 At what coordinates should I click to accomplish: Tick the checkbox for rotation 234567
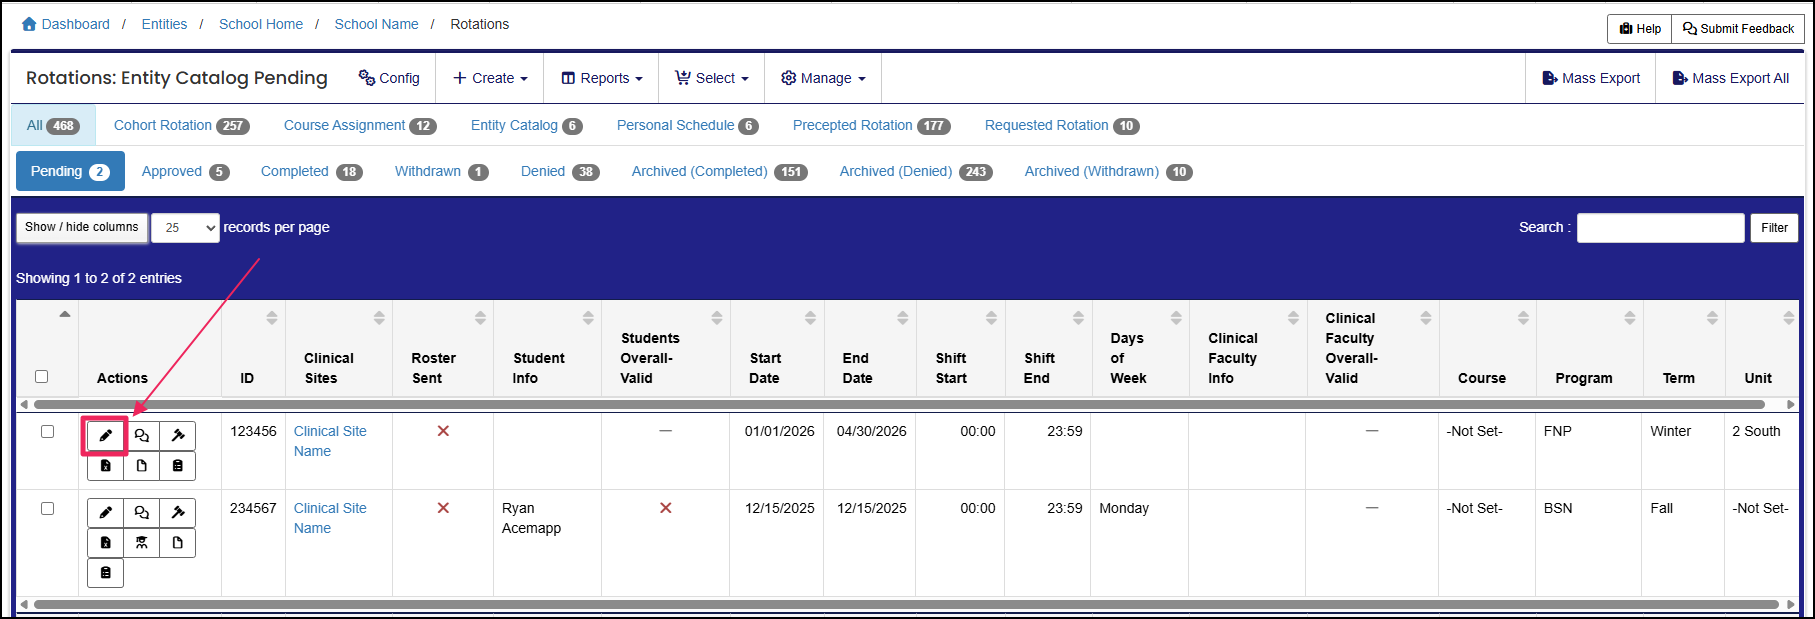coord(47,509)
